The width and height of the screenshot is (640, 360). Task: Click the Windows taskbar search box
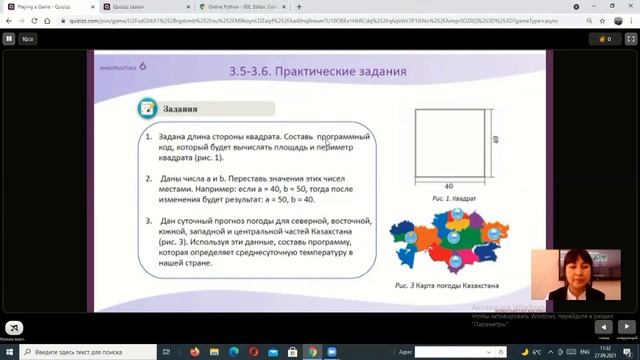coord(88,352)
